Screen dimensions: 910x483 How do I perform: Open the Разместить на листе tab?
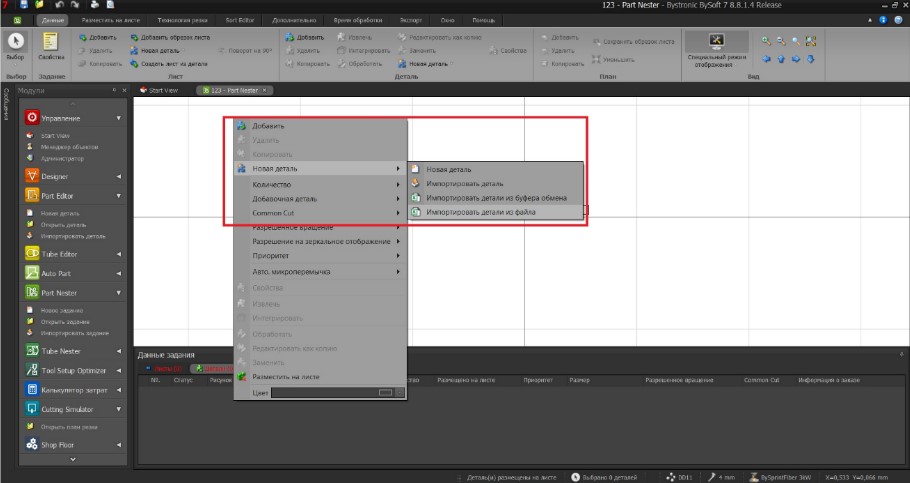point(110,20)
